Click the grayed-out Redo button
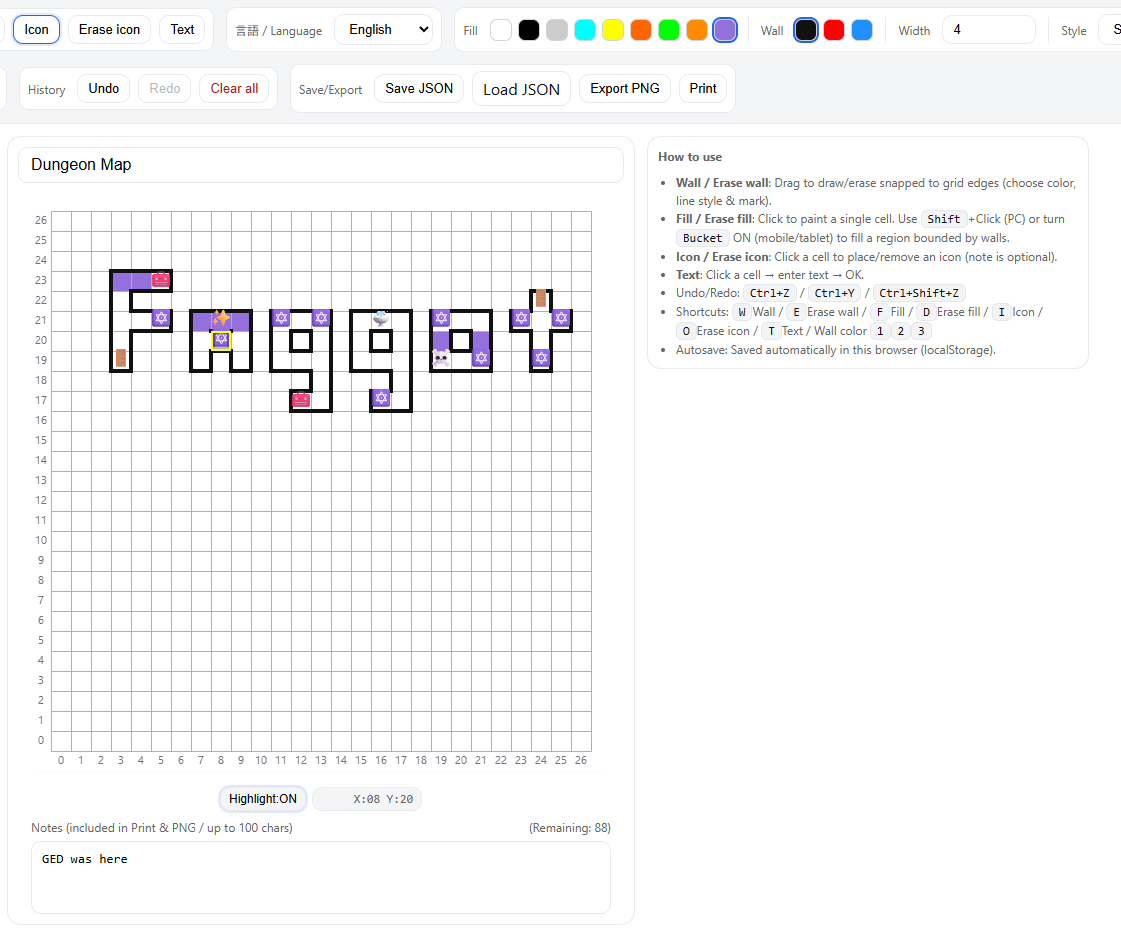Image resolution: width=1121 pixels, height=939 pixels. [164, 89]
